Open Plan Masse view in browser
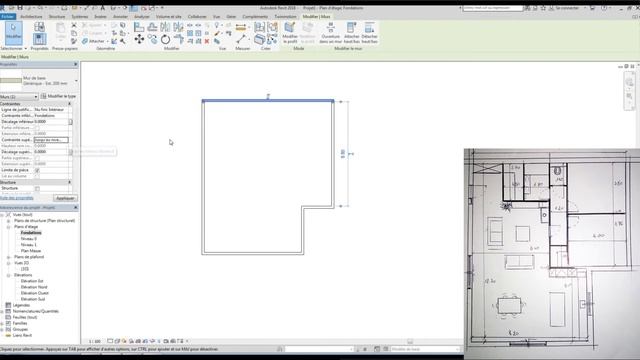This screenshot has height=360, width=640. [31, 251]
